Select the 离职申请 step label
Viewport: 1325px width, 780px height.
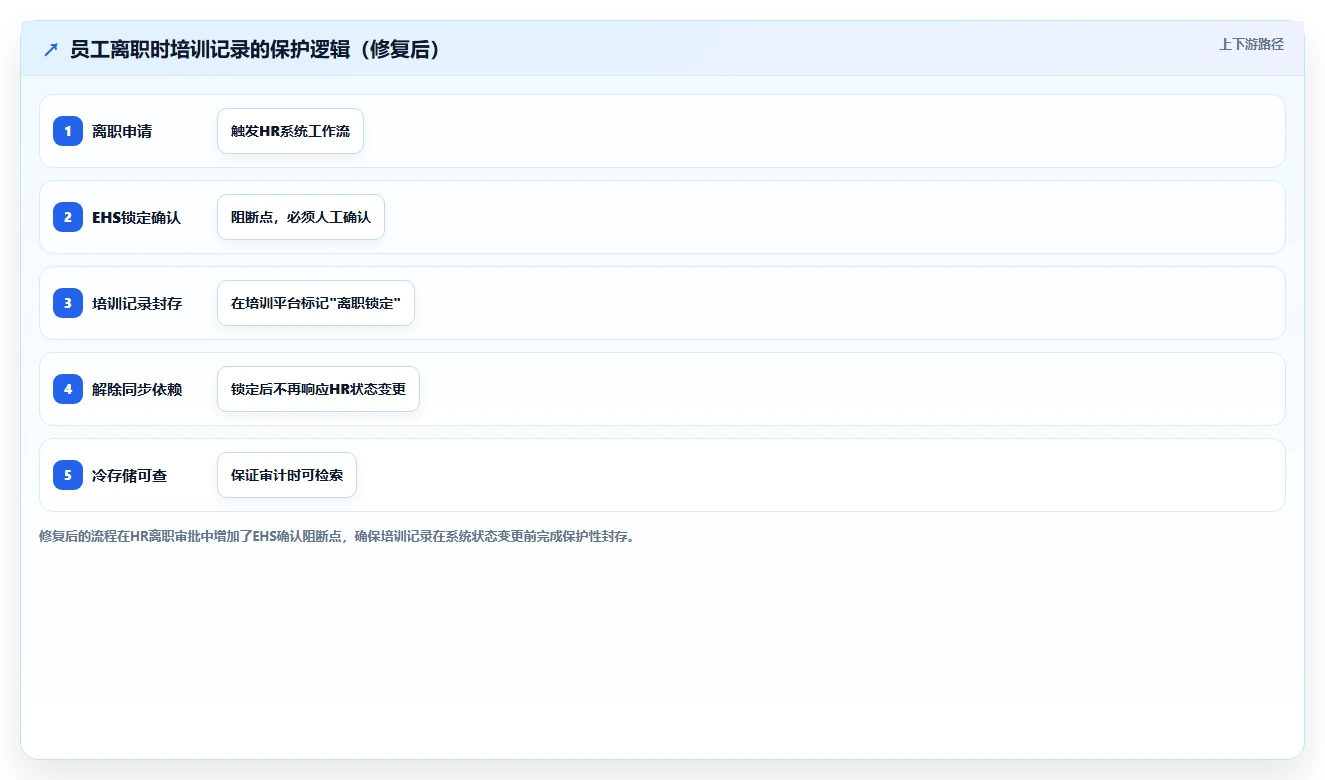pyautogui.click(x=122, y=131)
